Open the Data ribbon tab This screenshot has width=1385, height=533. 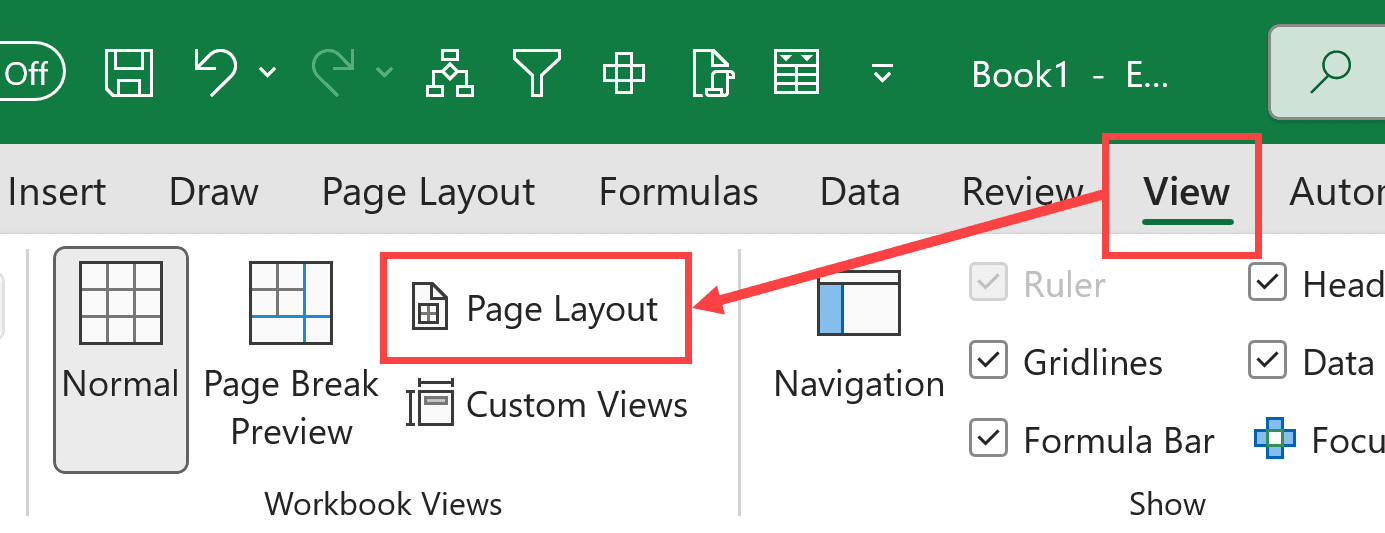coord(860,191)
